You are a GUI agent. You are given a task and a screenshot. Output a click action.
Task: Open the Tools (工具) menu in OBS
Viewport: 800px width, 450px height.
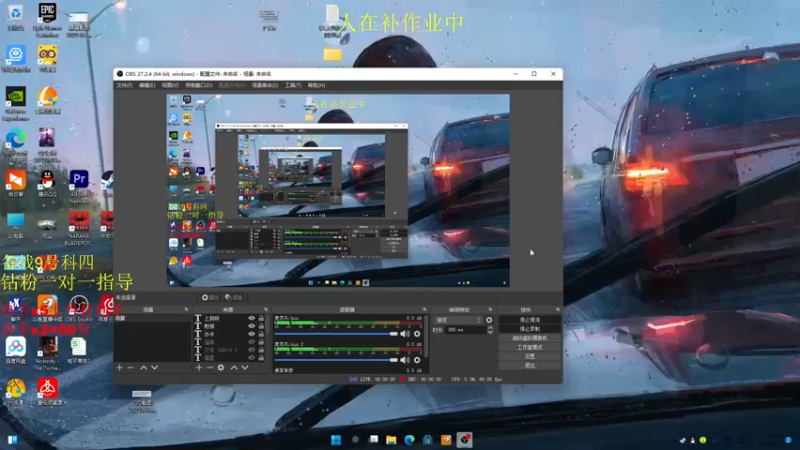coord(293,85)
